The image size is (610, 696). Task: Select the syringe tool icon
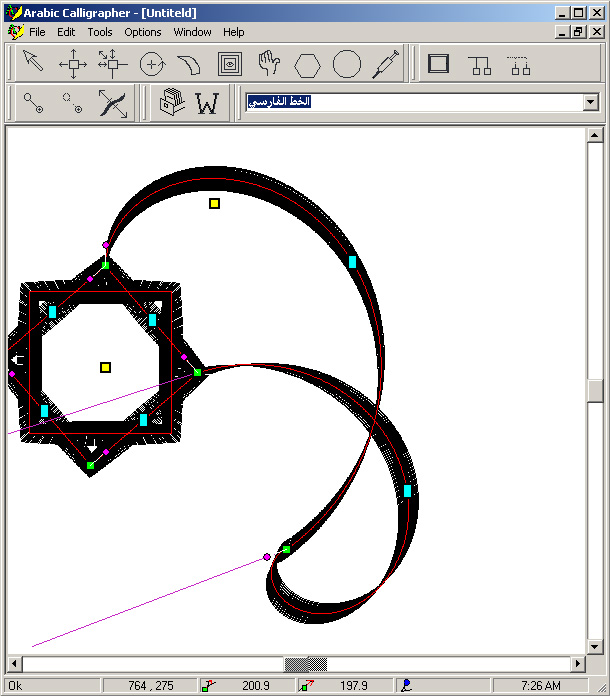tap(385, 65)
